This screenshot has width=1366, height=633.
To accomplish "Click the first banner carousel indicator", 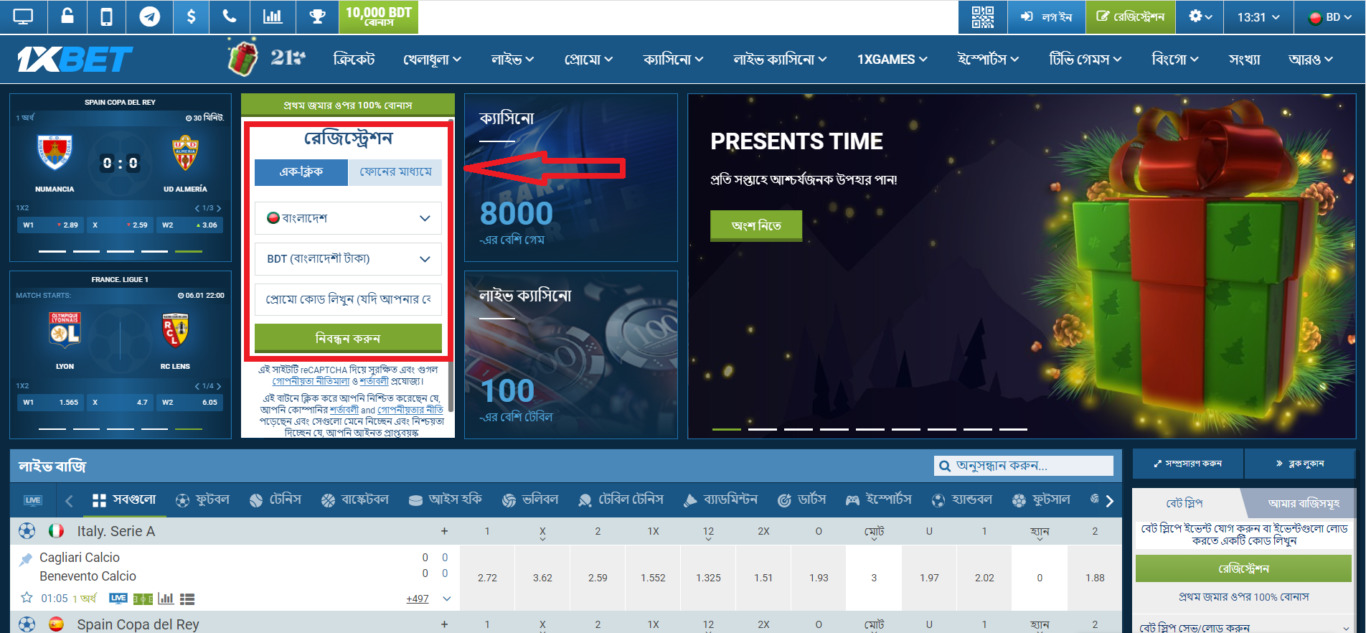I will (727, 429).
